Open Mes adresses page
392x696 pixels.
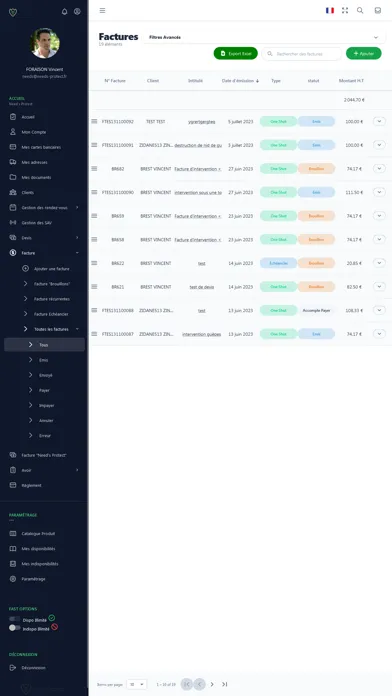(44, 162)
